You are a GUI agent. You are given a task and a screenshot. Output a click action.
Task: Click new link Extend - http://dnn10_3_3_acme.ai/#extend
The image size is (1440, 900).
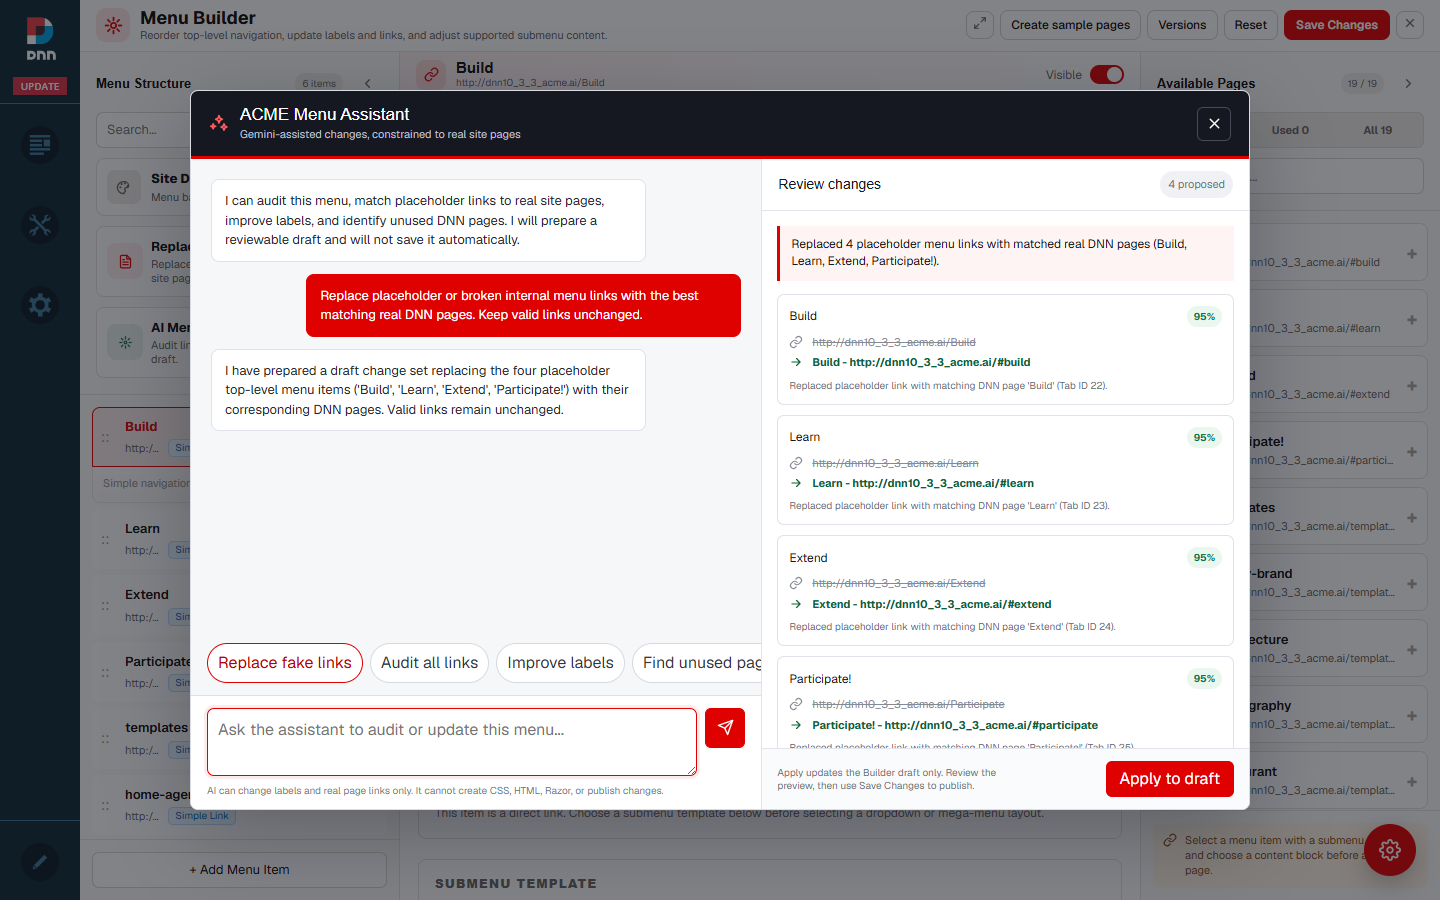932,604
